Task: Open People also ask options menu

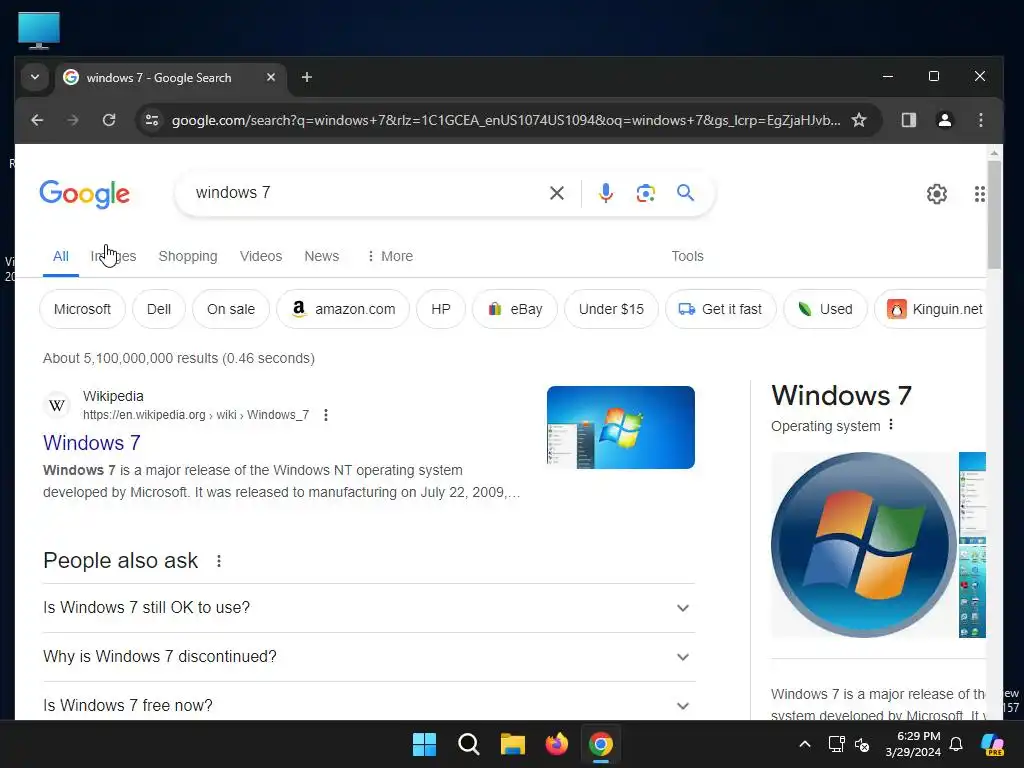Action: point(219,561)
